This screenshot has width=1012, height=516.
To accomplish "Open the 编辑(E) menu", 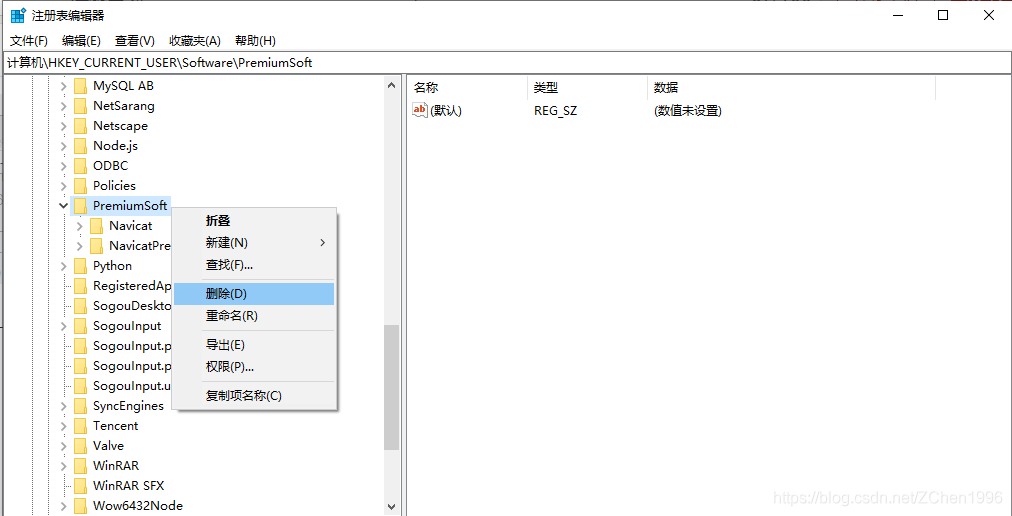I will 81,41.
